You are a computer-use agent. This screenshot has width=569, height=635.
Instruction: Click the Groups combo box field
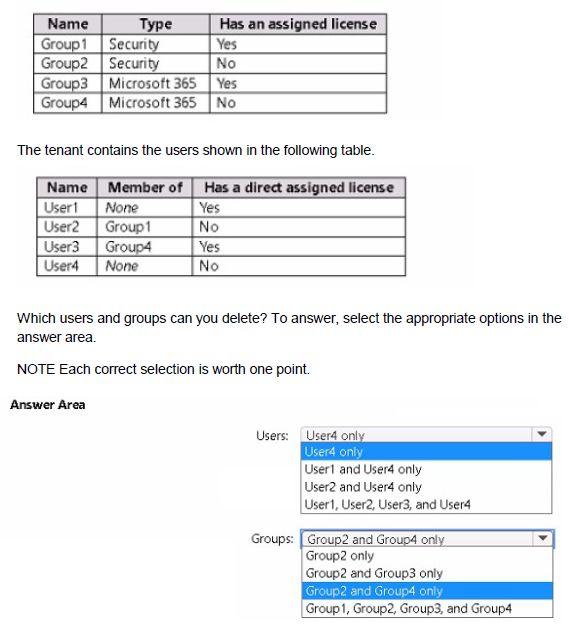pyautogui.click(x=427, y=539)
